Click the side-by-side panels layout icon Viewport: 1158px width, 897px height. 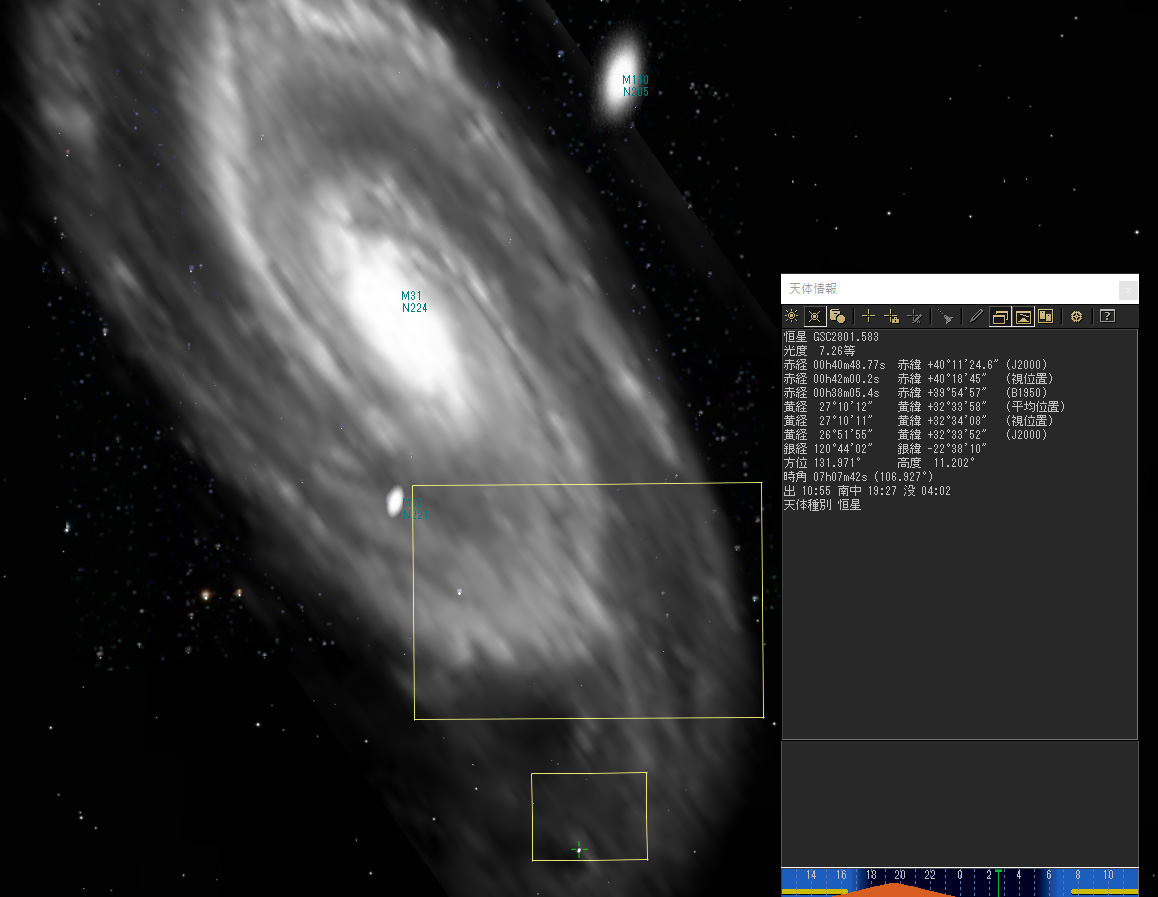point(1046,317)
